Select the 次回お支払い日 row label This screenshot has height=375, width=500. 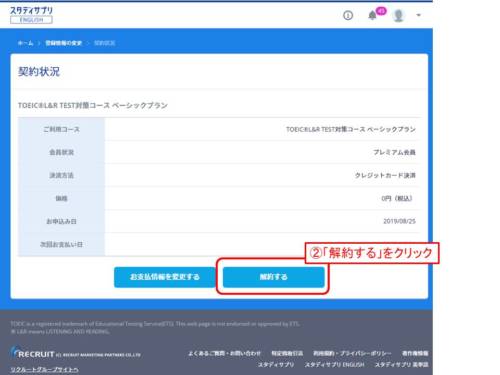pos(61,244)
